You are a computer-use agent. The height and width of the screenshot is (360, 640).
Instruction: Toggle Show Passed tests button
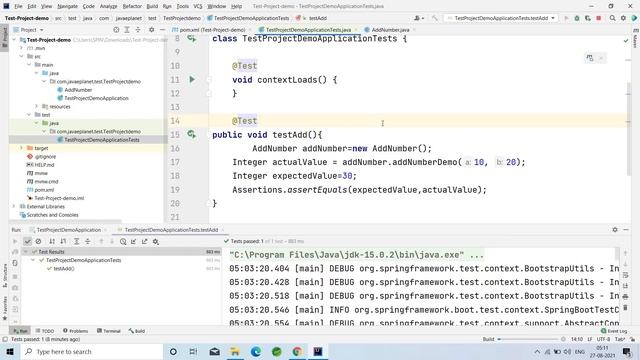click(x=27, y=242)
